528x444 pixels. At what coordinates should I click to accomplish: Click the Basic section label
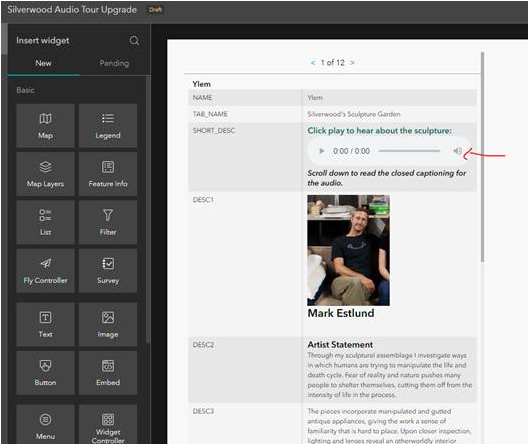pos(26,90)
